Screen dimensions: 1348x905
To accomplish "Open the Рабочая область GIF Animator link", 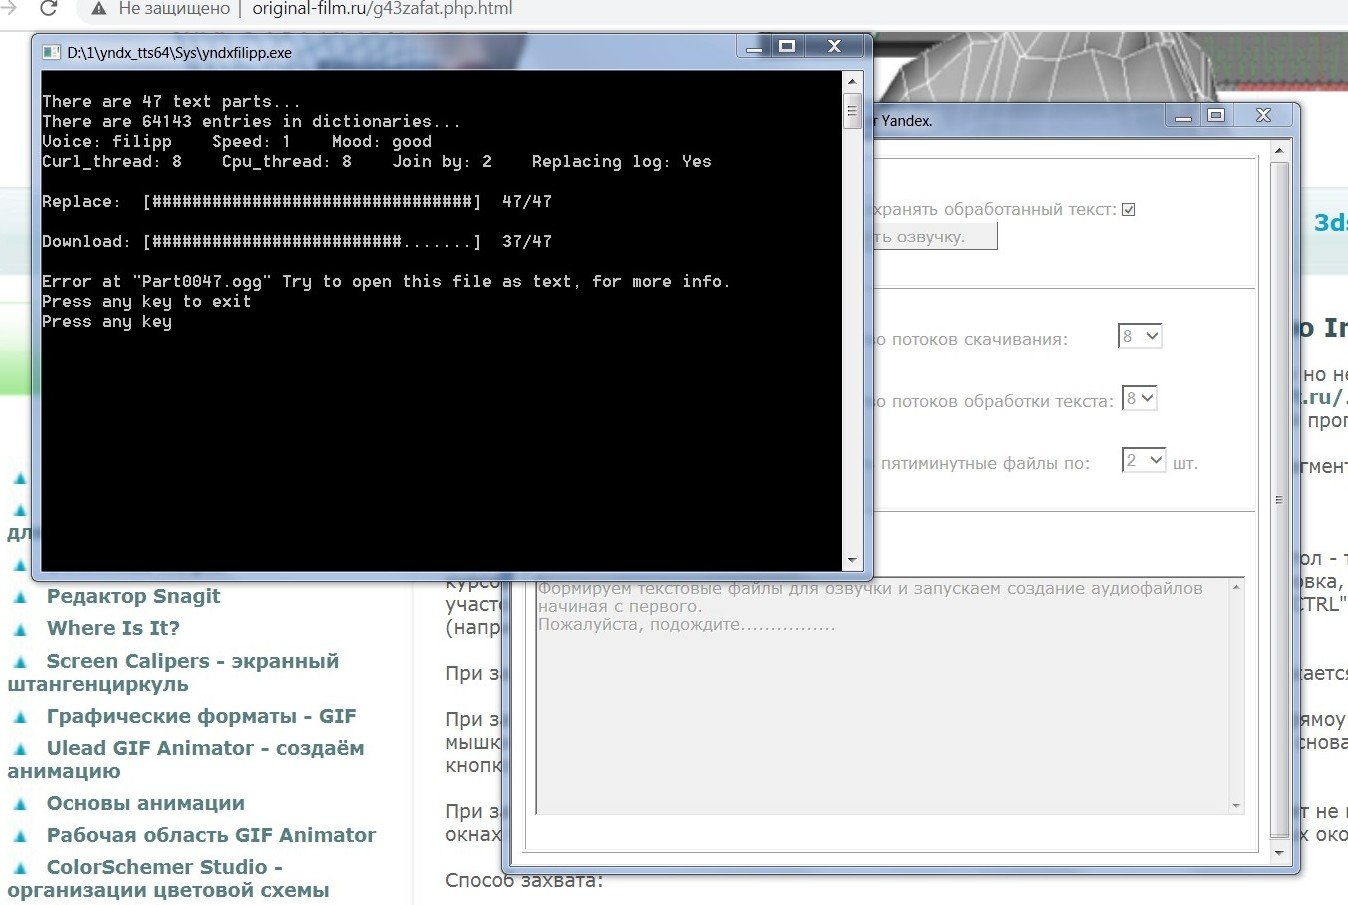I will click(211, 835).
